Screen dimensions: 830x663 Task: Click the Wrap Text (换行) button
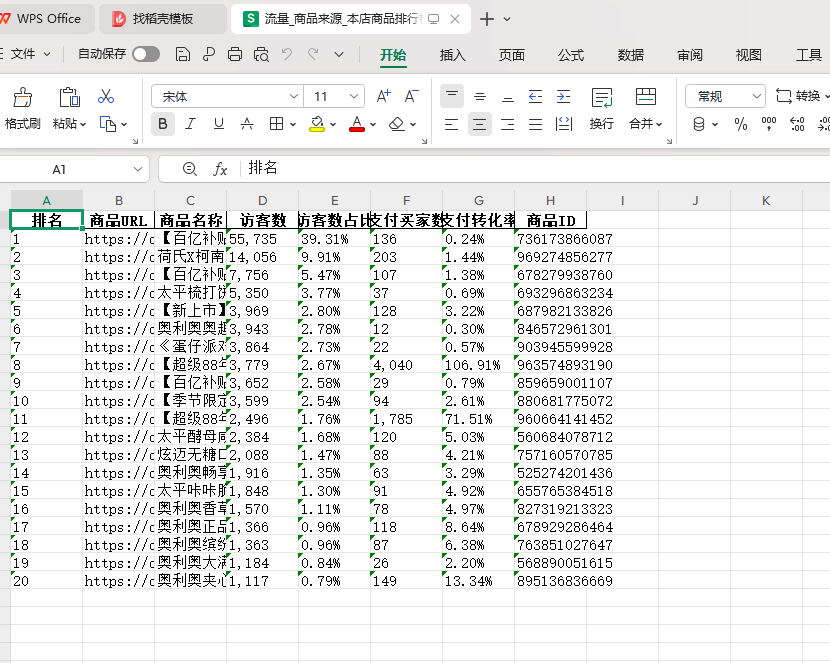(602, 109)
